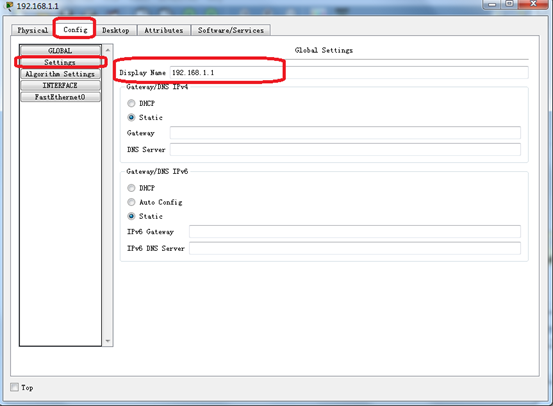The width and height of the screenshot is (553, 406).
Task: Click the sidebar scroll up arrow
Action: [x=108, y=50]
